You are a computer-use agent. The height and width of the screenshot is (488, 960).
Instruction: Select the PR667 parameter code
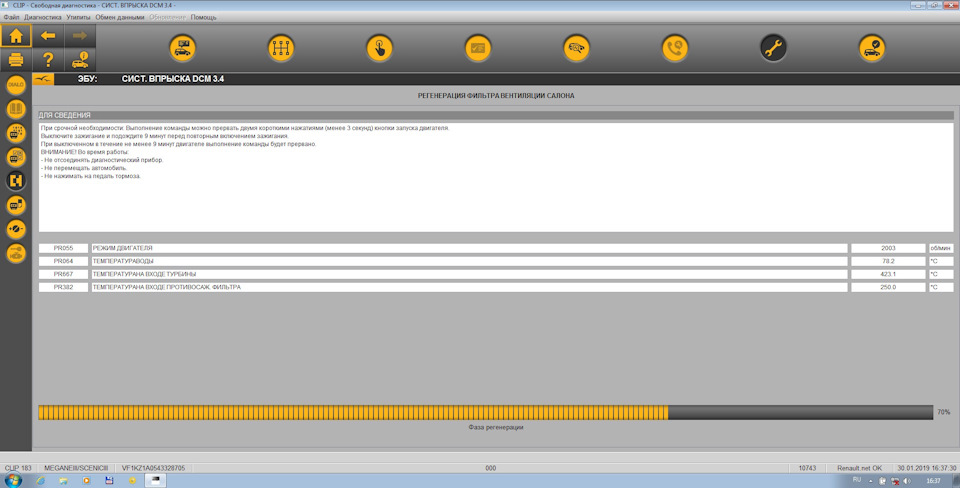(x=63, y=274)
